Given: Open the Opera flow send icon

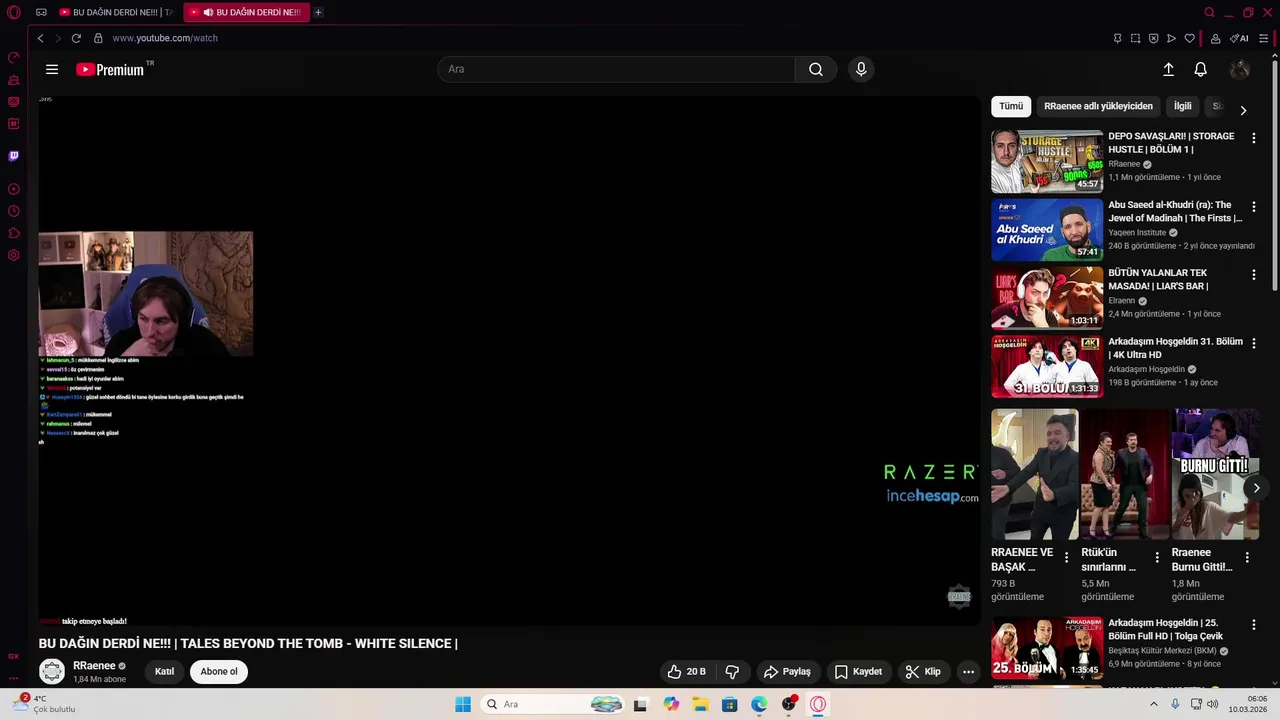Looking at the screenshot, I should pyautogui.click(x=1171, y=38).
